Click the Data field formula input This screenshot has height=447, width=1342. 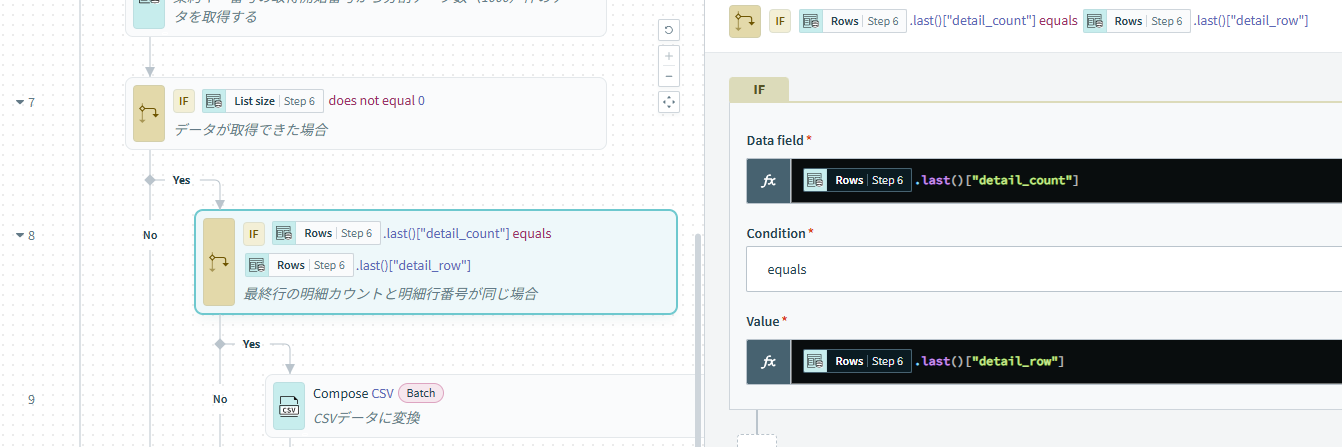1066,180
